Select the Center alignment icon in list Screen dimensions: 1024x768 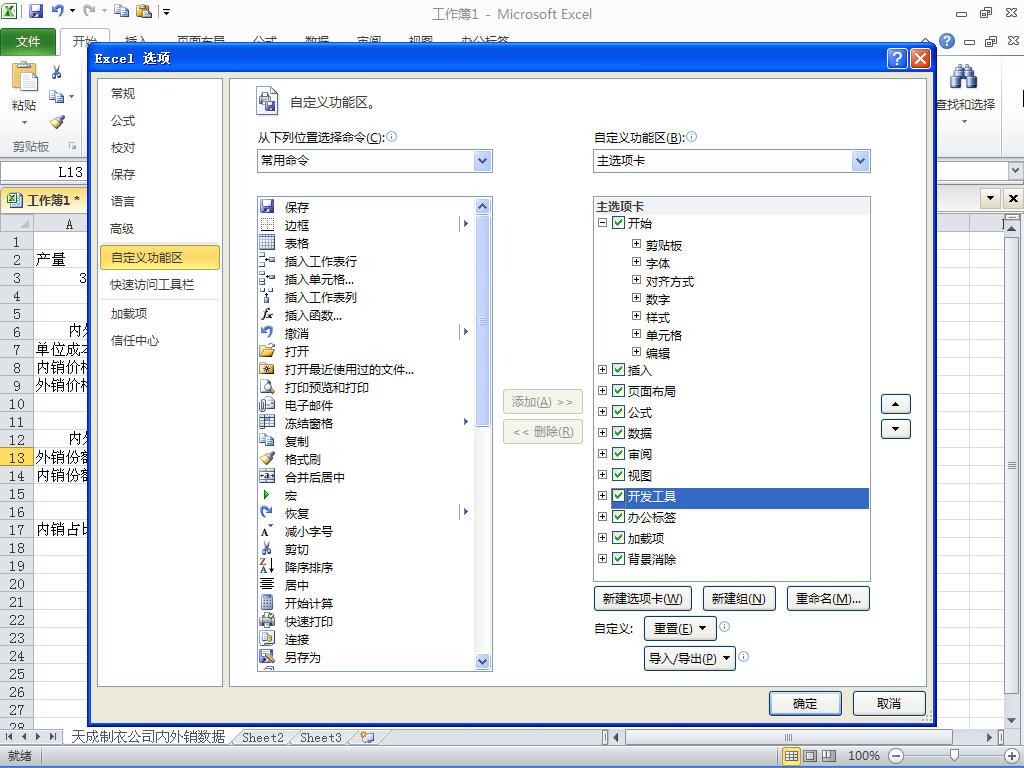point(267,584)
